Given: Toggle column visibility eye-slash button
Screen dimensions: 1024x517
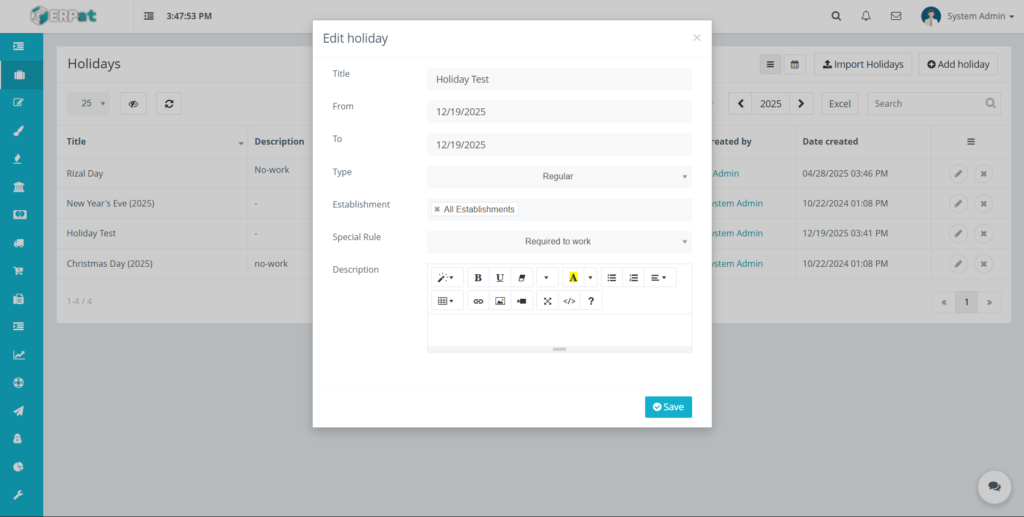Looking at the screenshot, I should [x=133, y=103].
